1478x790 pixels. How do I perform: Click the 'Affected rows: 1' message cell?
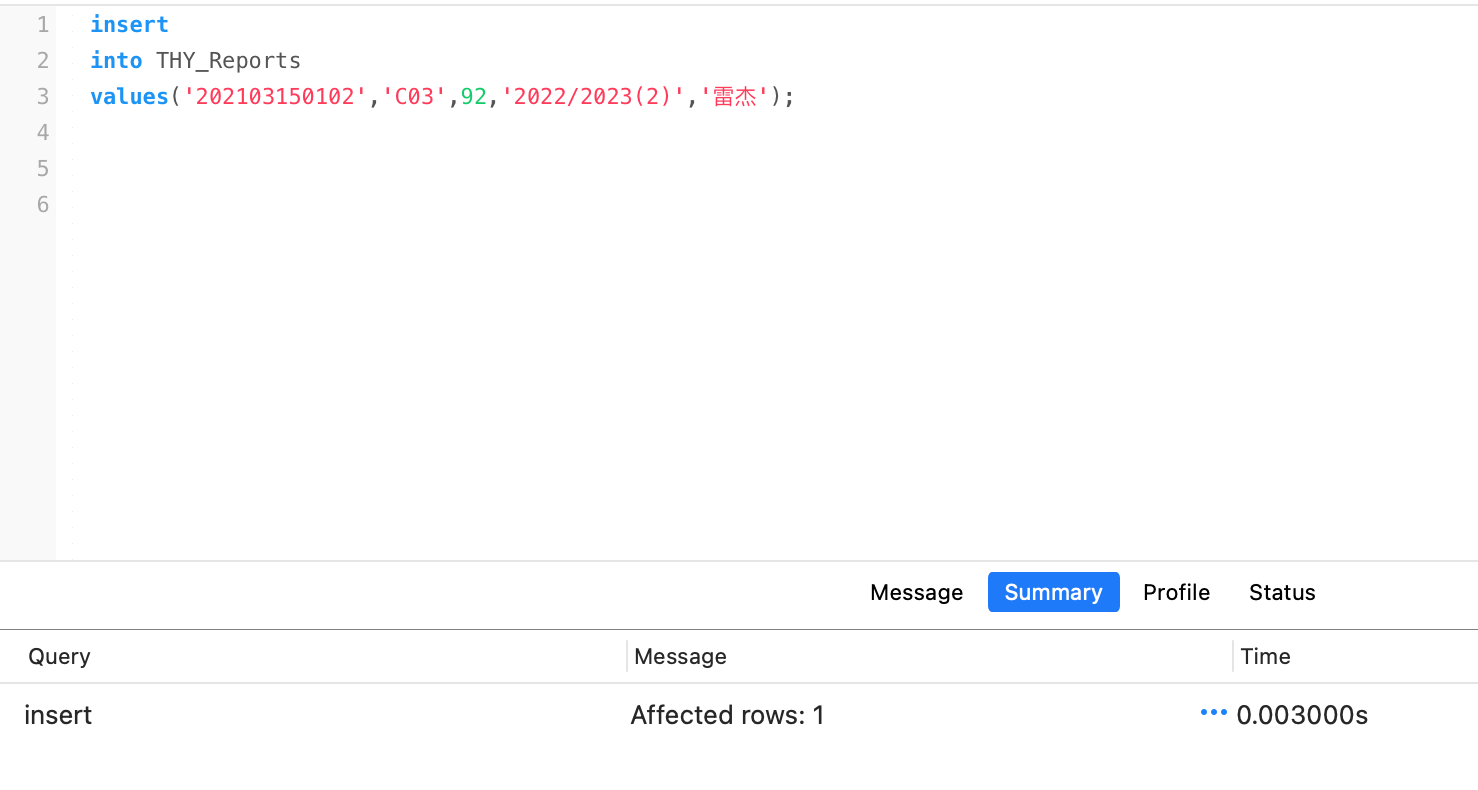click(x=727, y=715)
